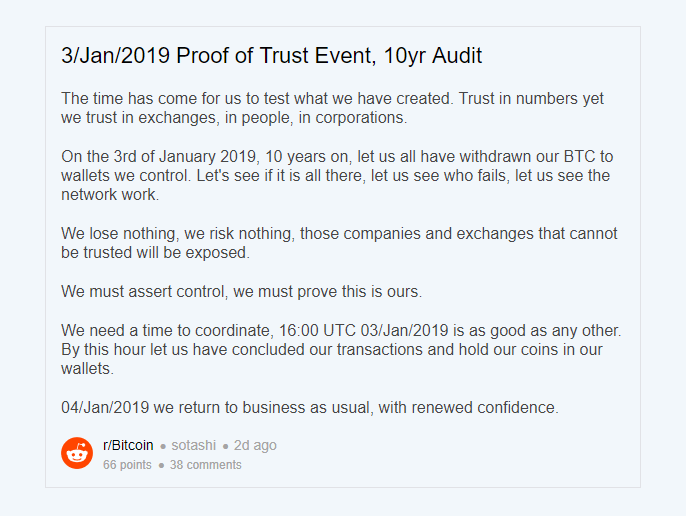
Task: Click the line starting "We lose nothing"
Action: (x=339, y=234)
